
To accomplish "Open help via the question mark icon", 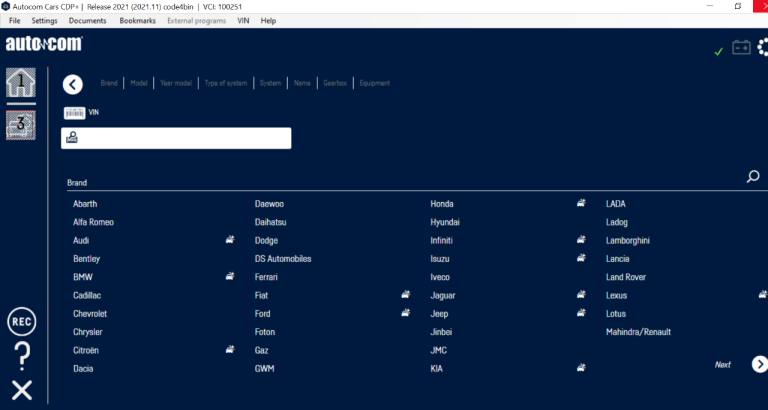I will point(21,355).
